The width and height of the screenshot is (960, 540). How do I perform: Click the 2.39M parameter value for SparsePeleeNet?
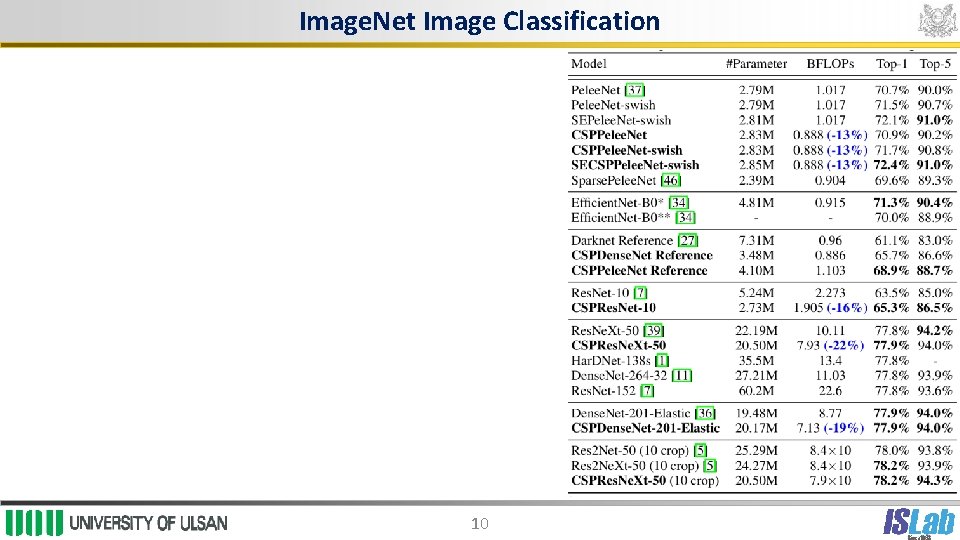pos(756,181)
